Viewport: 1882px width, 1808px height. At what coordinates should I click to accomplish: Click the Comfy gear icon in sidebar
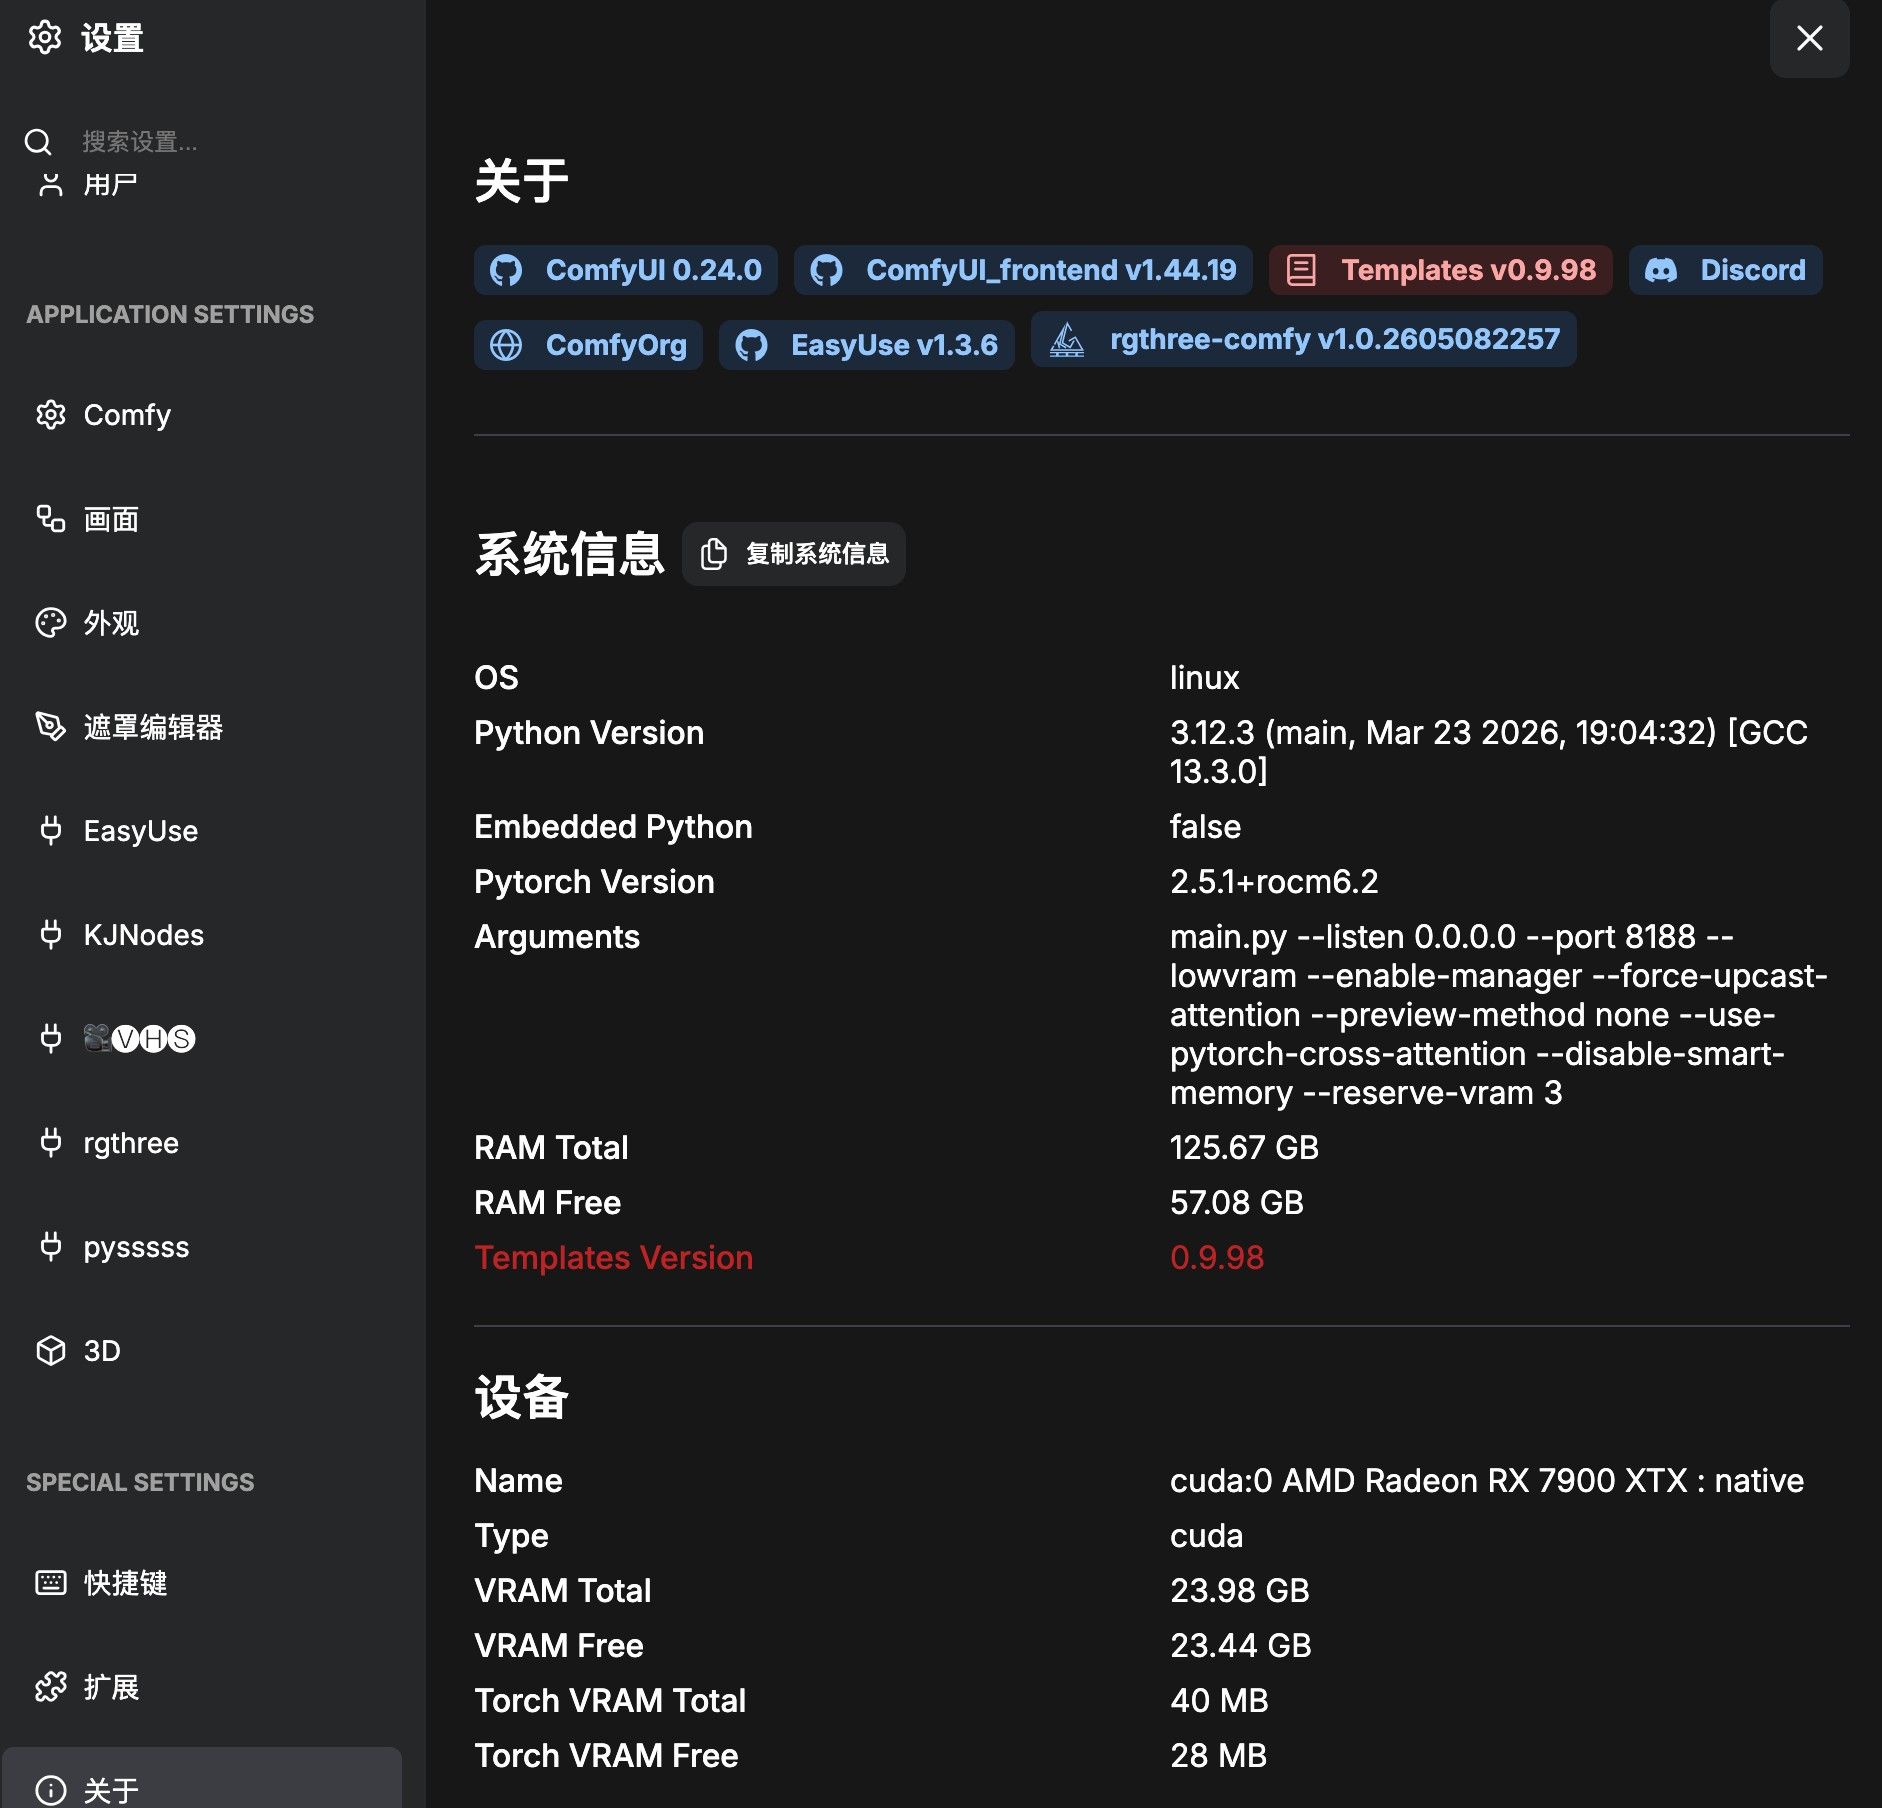[x=50, y=415]
